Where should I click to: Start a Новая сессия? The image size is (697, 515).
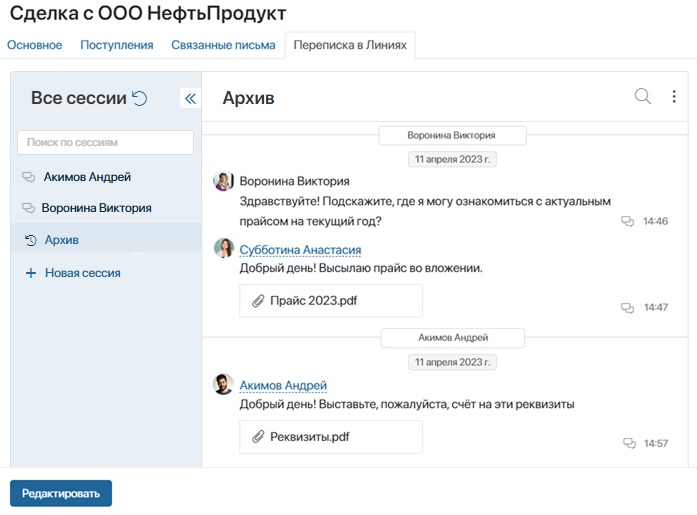83,273
